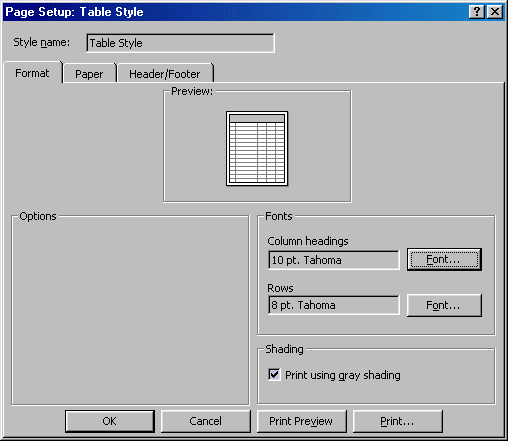Switch to the Format tab

click(32, 73)
